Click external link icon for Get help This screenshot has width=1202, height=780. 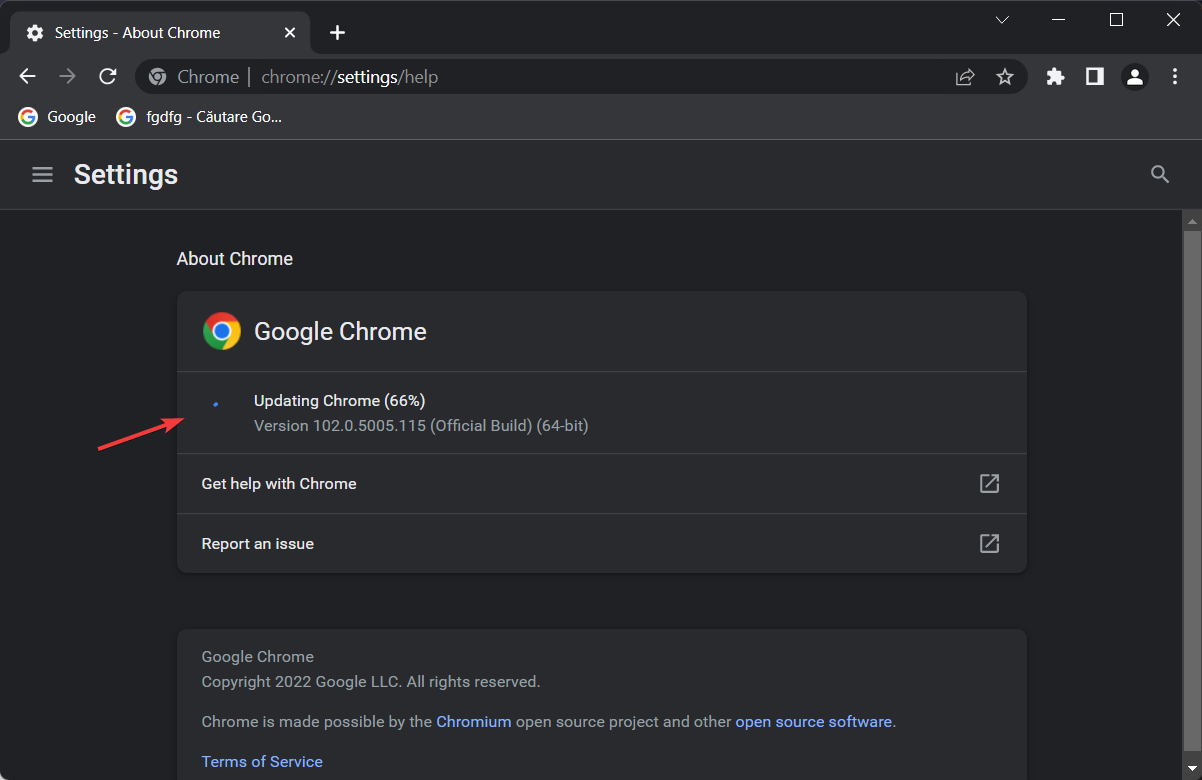tap(989, 484)
